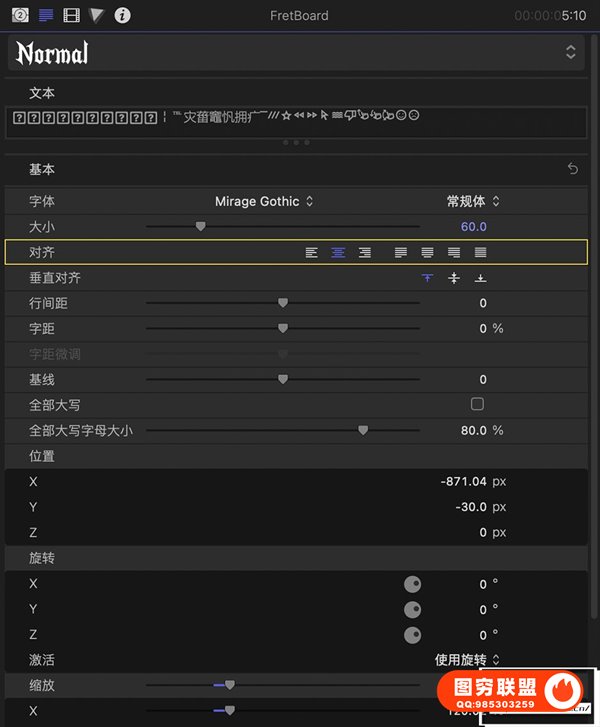
Task: Apply full justify alignment
Action: (480, 252)
